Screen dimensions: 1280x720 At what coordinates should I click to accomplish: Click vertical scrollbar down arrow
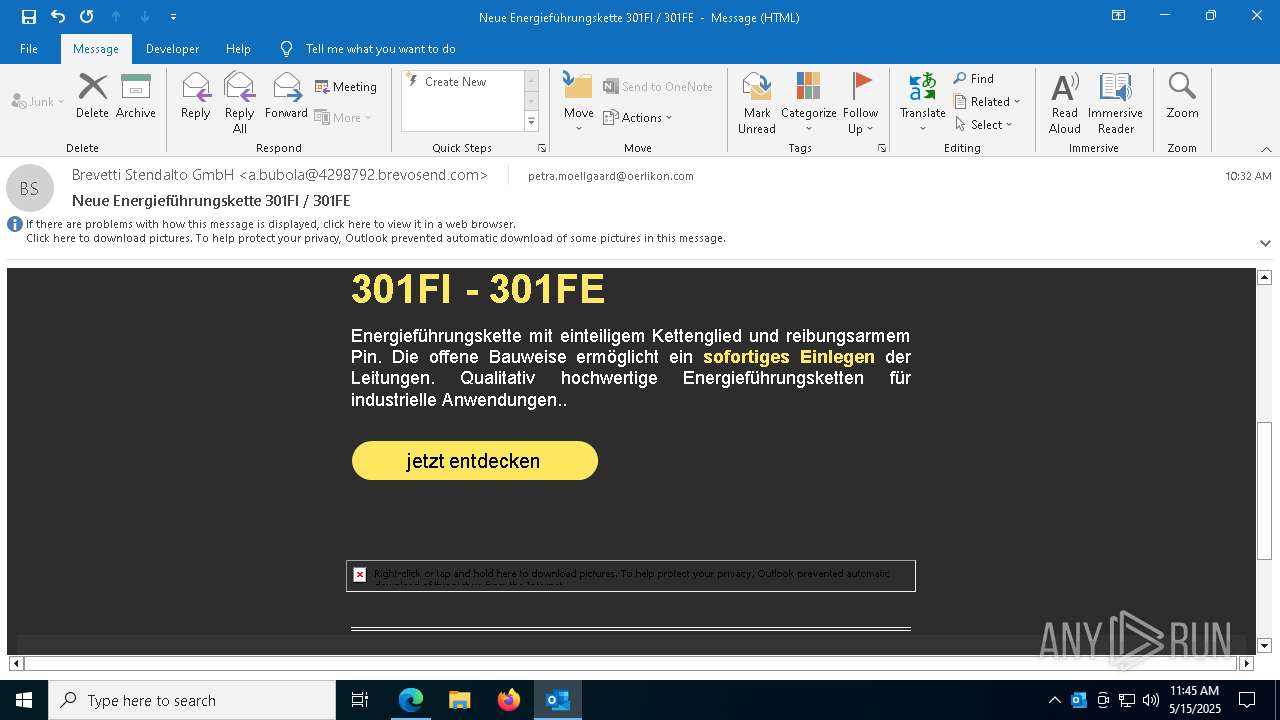tap(1264, 646)
